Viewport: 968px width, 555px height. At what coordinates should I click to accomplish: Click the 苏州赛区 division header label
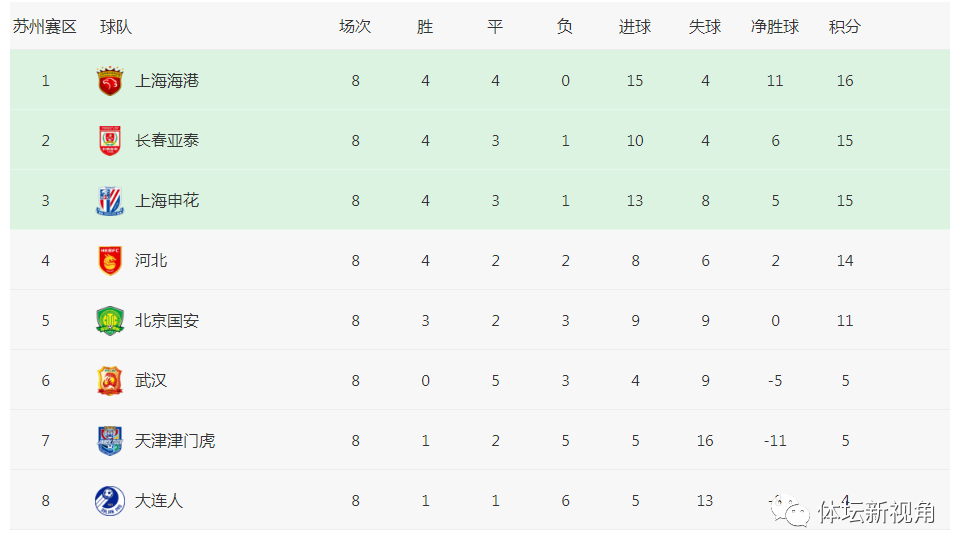pyautogui.click(x=44, y=27)
